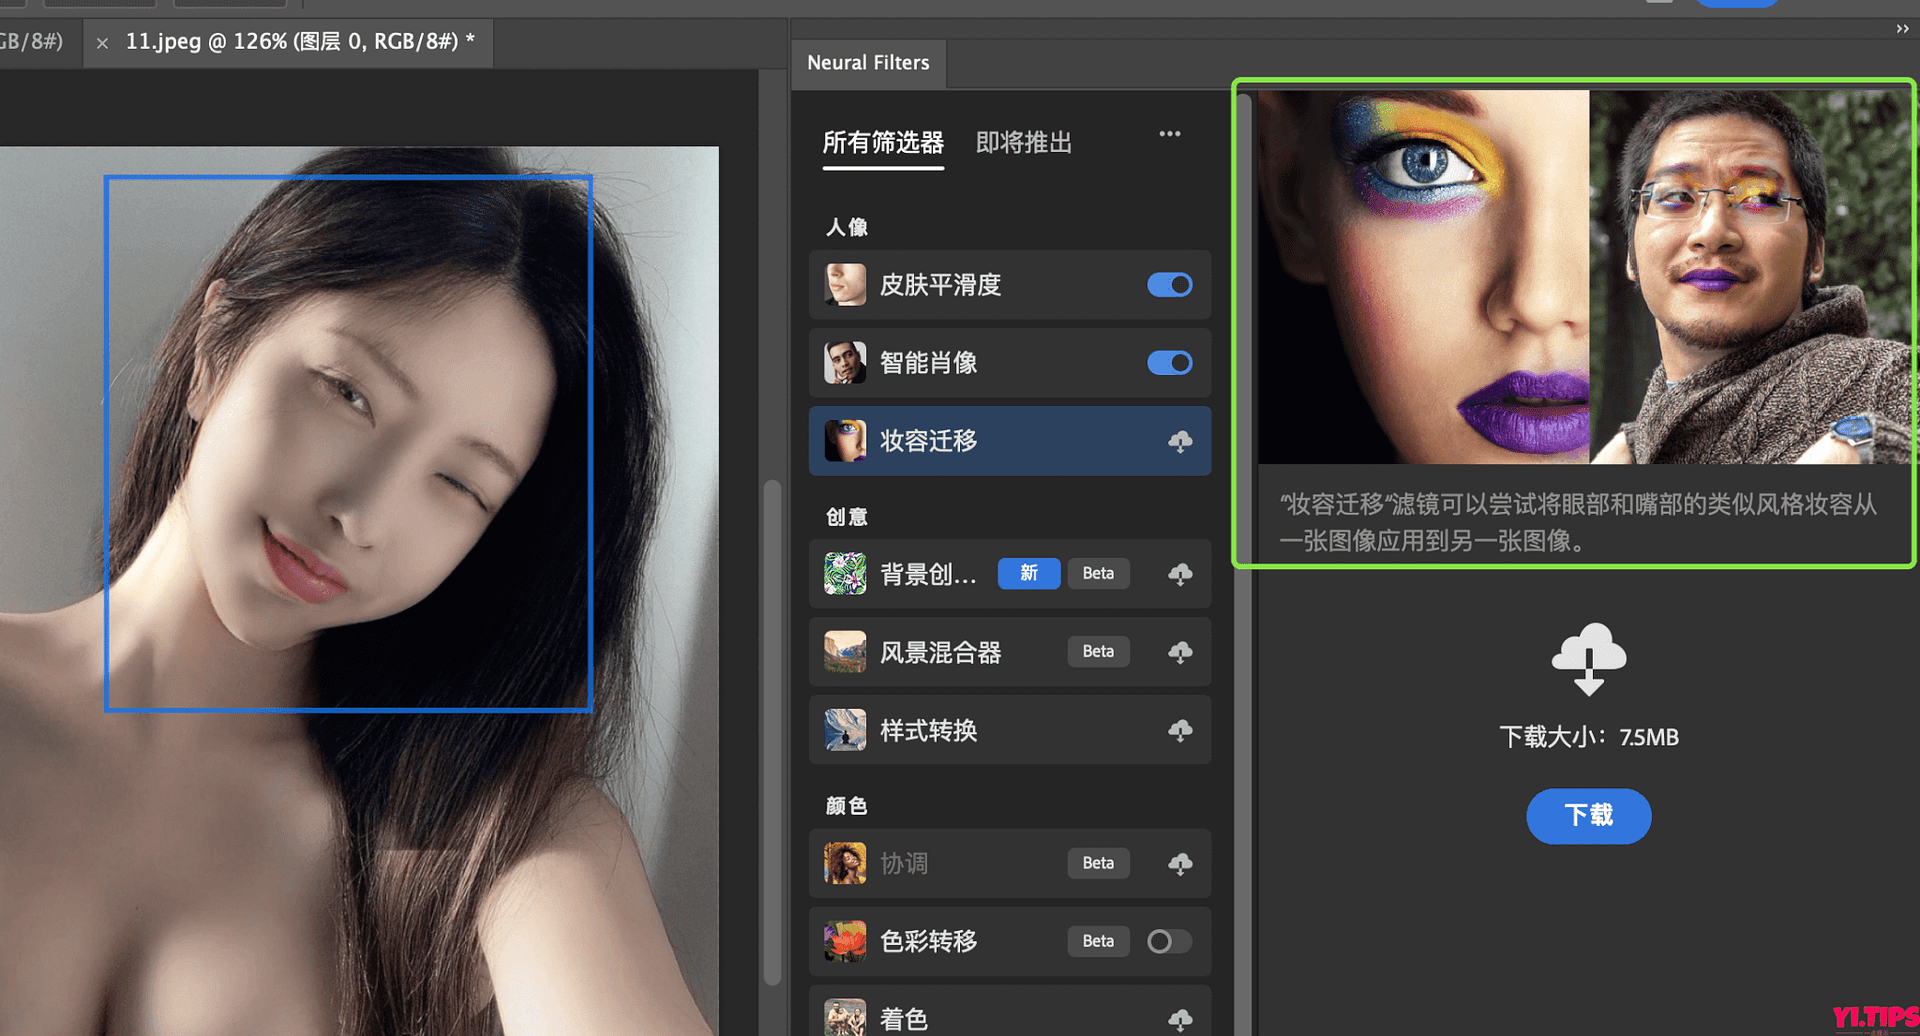Viewport: 1920px width, 1036px height.
Task: Select the 样式转换 filter icon
Action: (845, 729)
